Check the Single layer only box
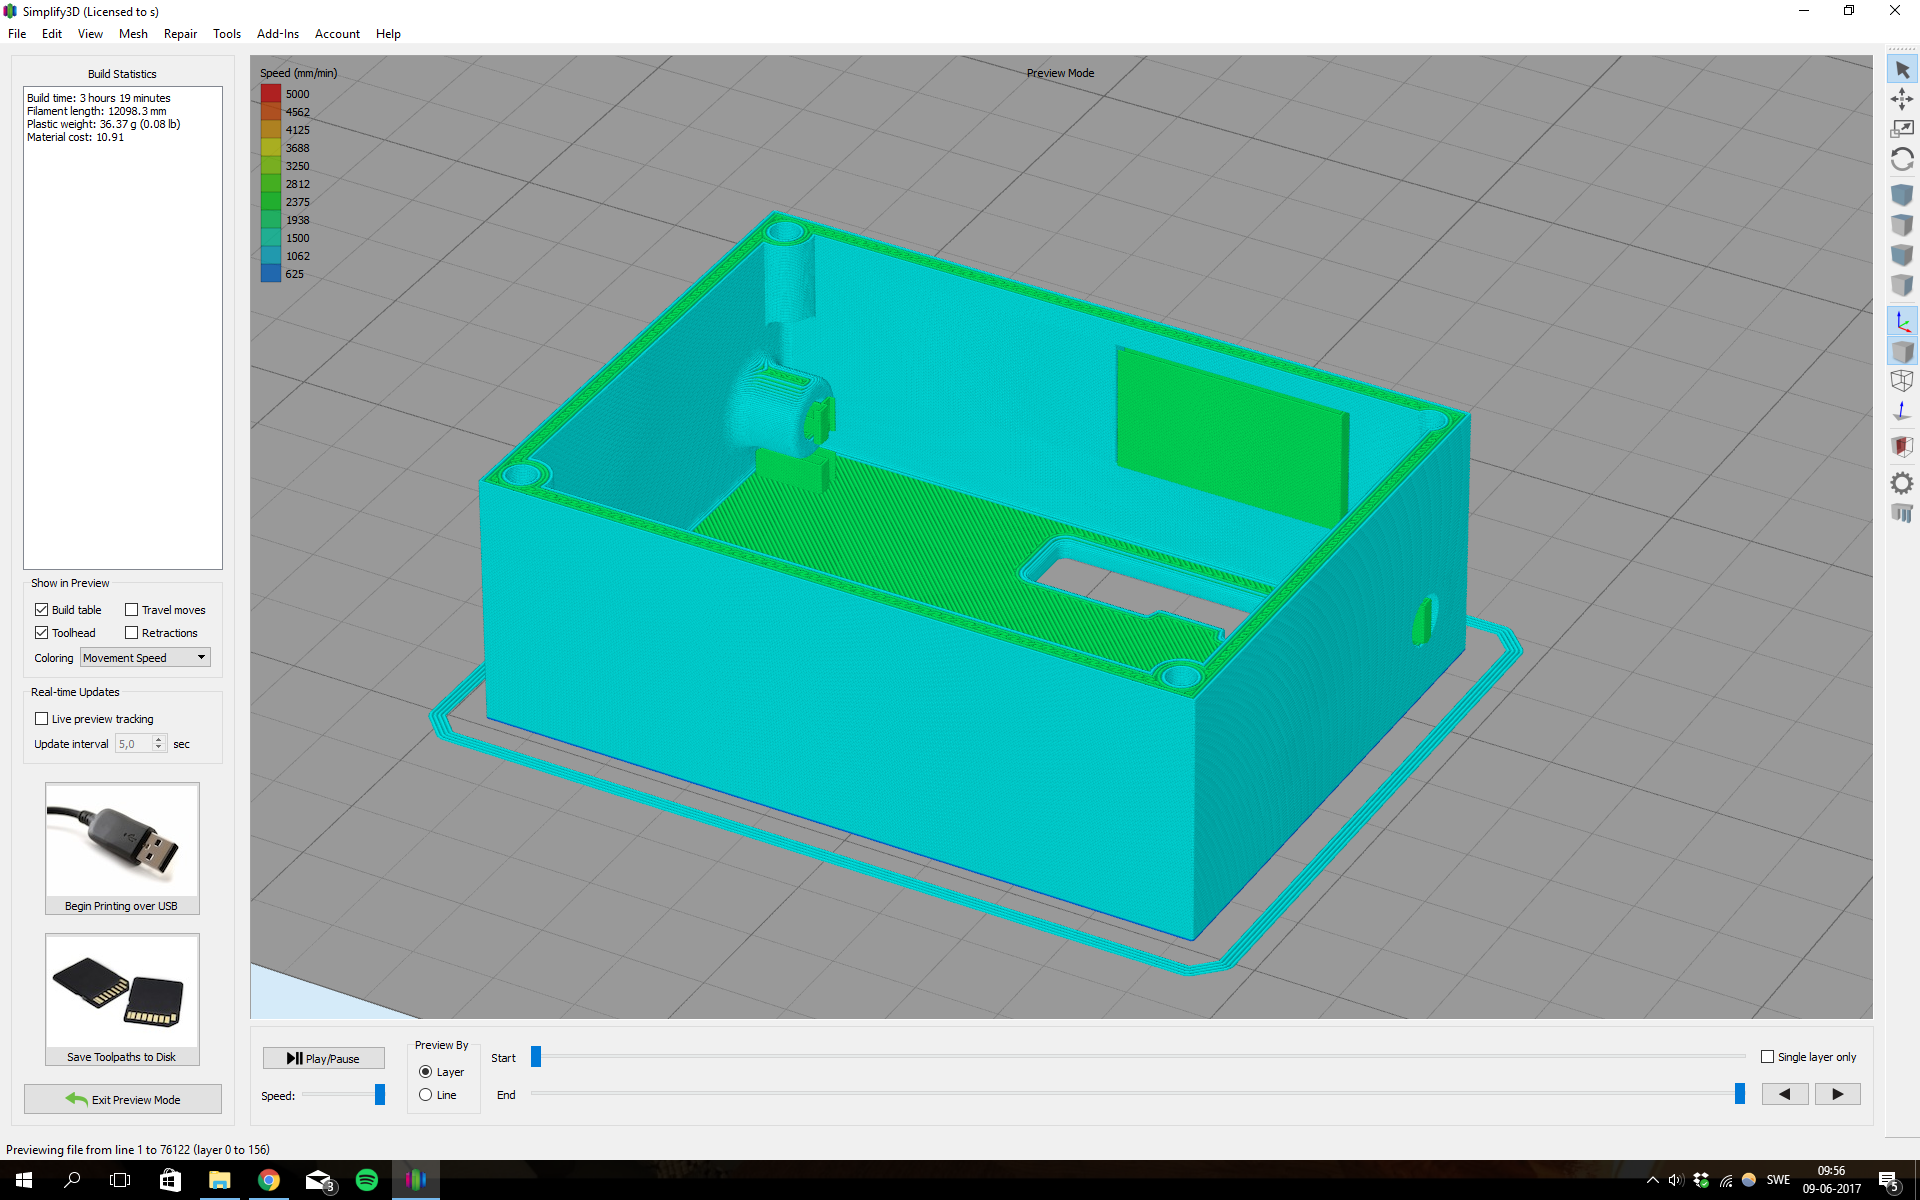The width and height of the screenshot is (1920, 1200). (1767, 1057)
